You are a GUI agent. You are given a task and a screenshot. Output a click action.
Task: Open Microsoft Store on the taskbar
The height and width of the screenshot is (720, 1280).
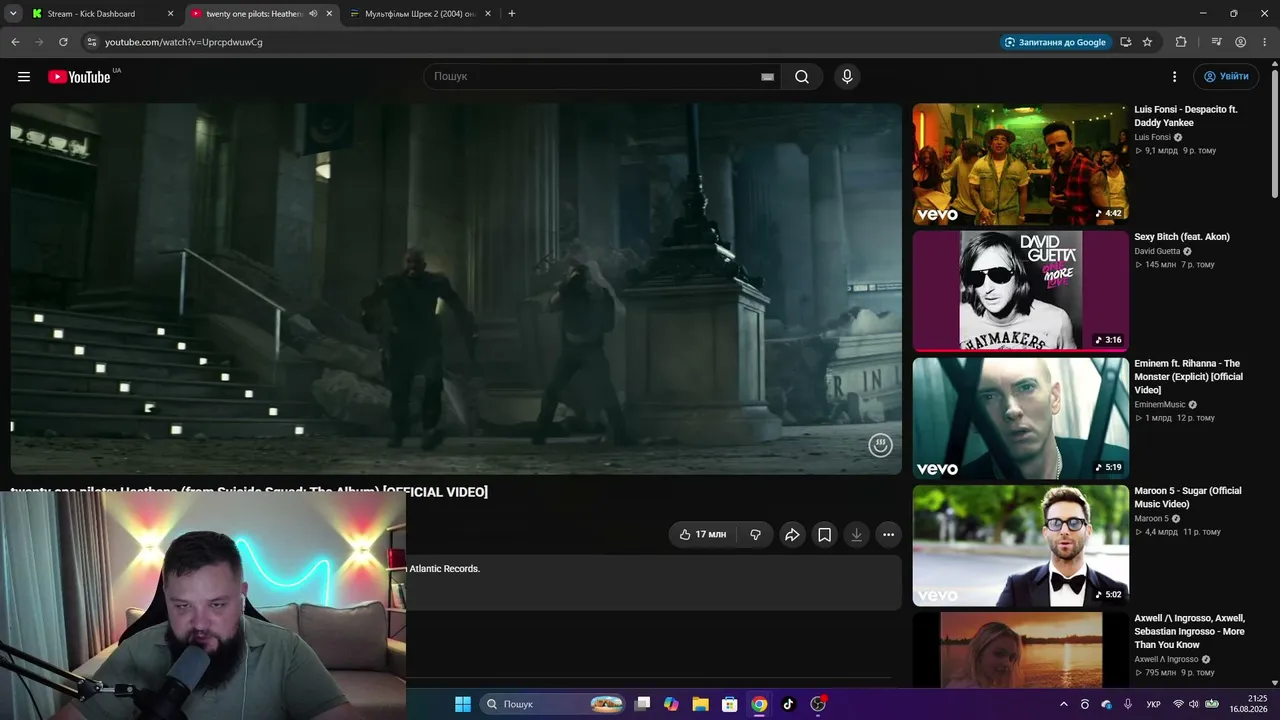[x=730, y=704]
